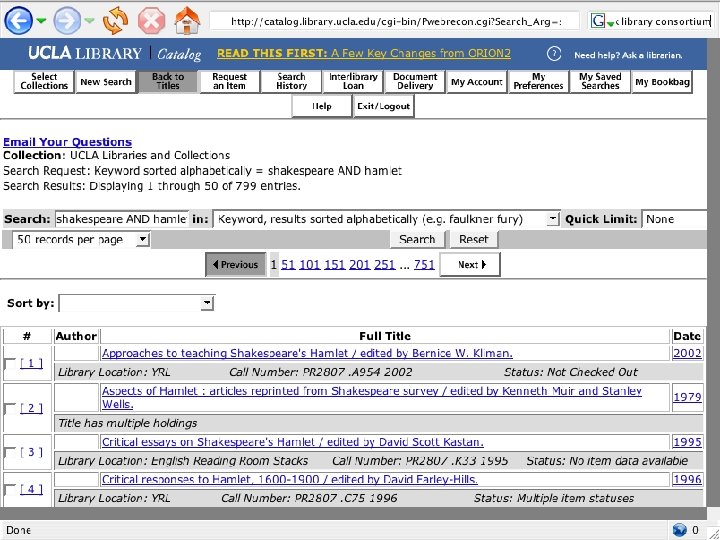This screenshot has width=720, height=540.
Task: Open the back-history dropdown arrow
Action: 41,21
